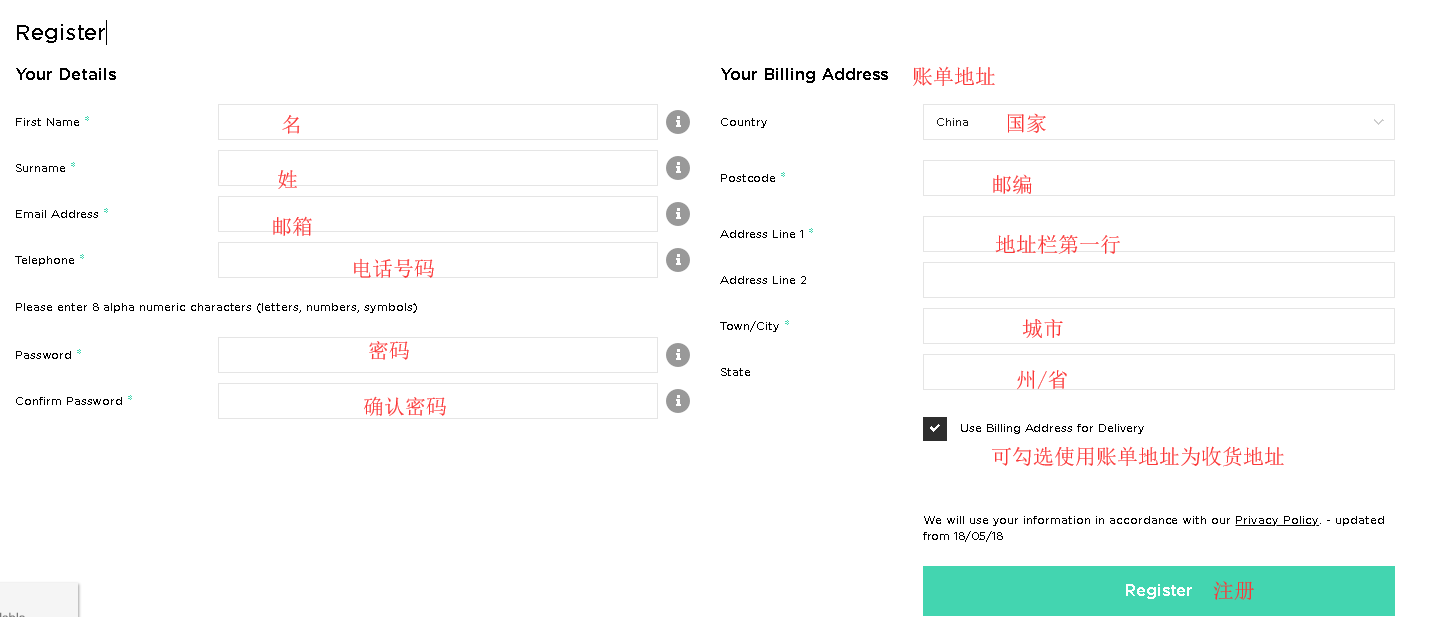This screenshot has height=617, width=1446.
Task: Click the info icon beside Email Address
Action: click(678, 214)
